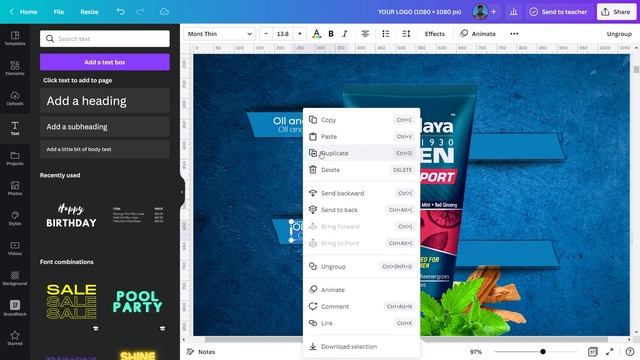Select the SALE font combination
This screenshot has width=640, height=360.
pyautogui.click(x=71, y=302)
